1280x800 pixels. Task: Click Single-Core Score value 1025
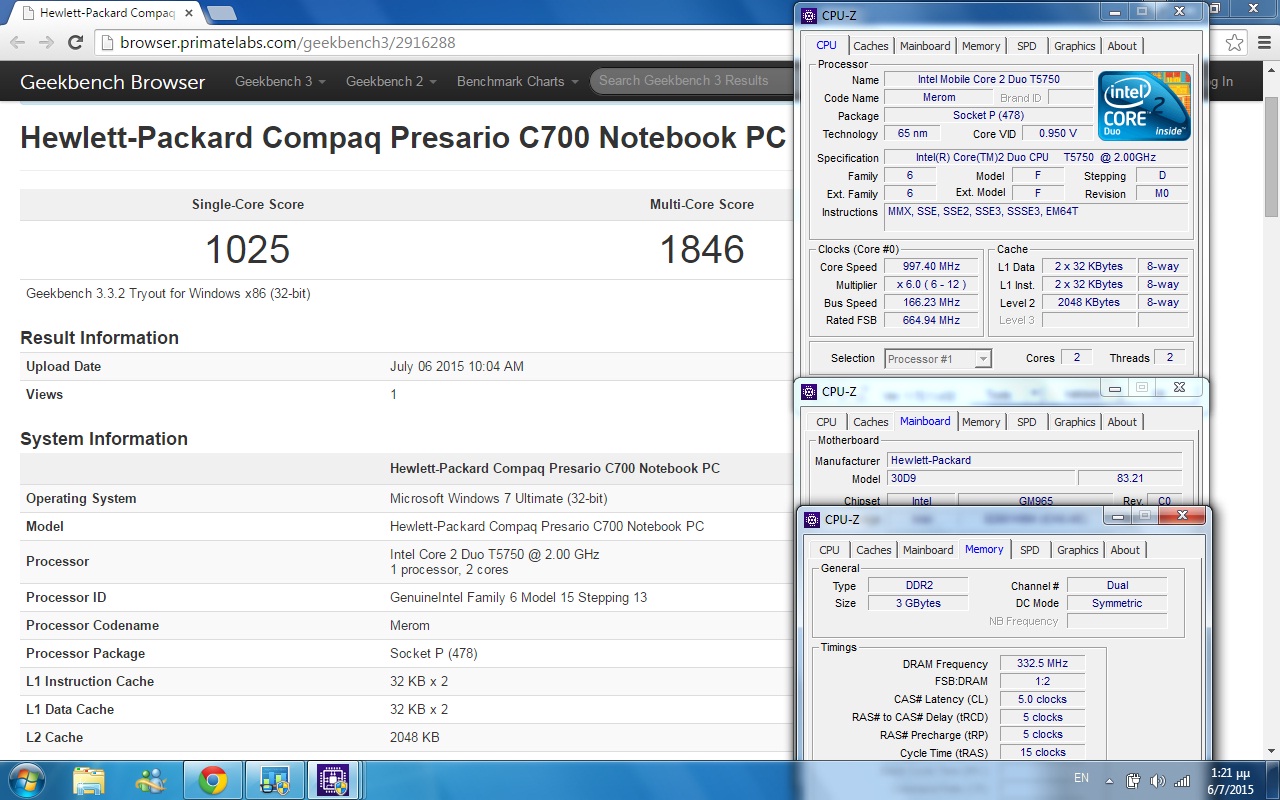click(x=247, y=249)
